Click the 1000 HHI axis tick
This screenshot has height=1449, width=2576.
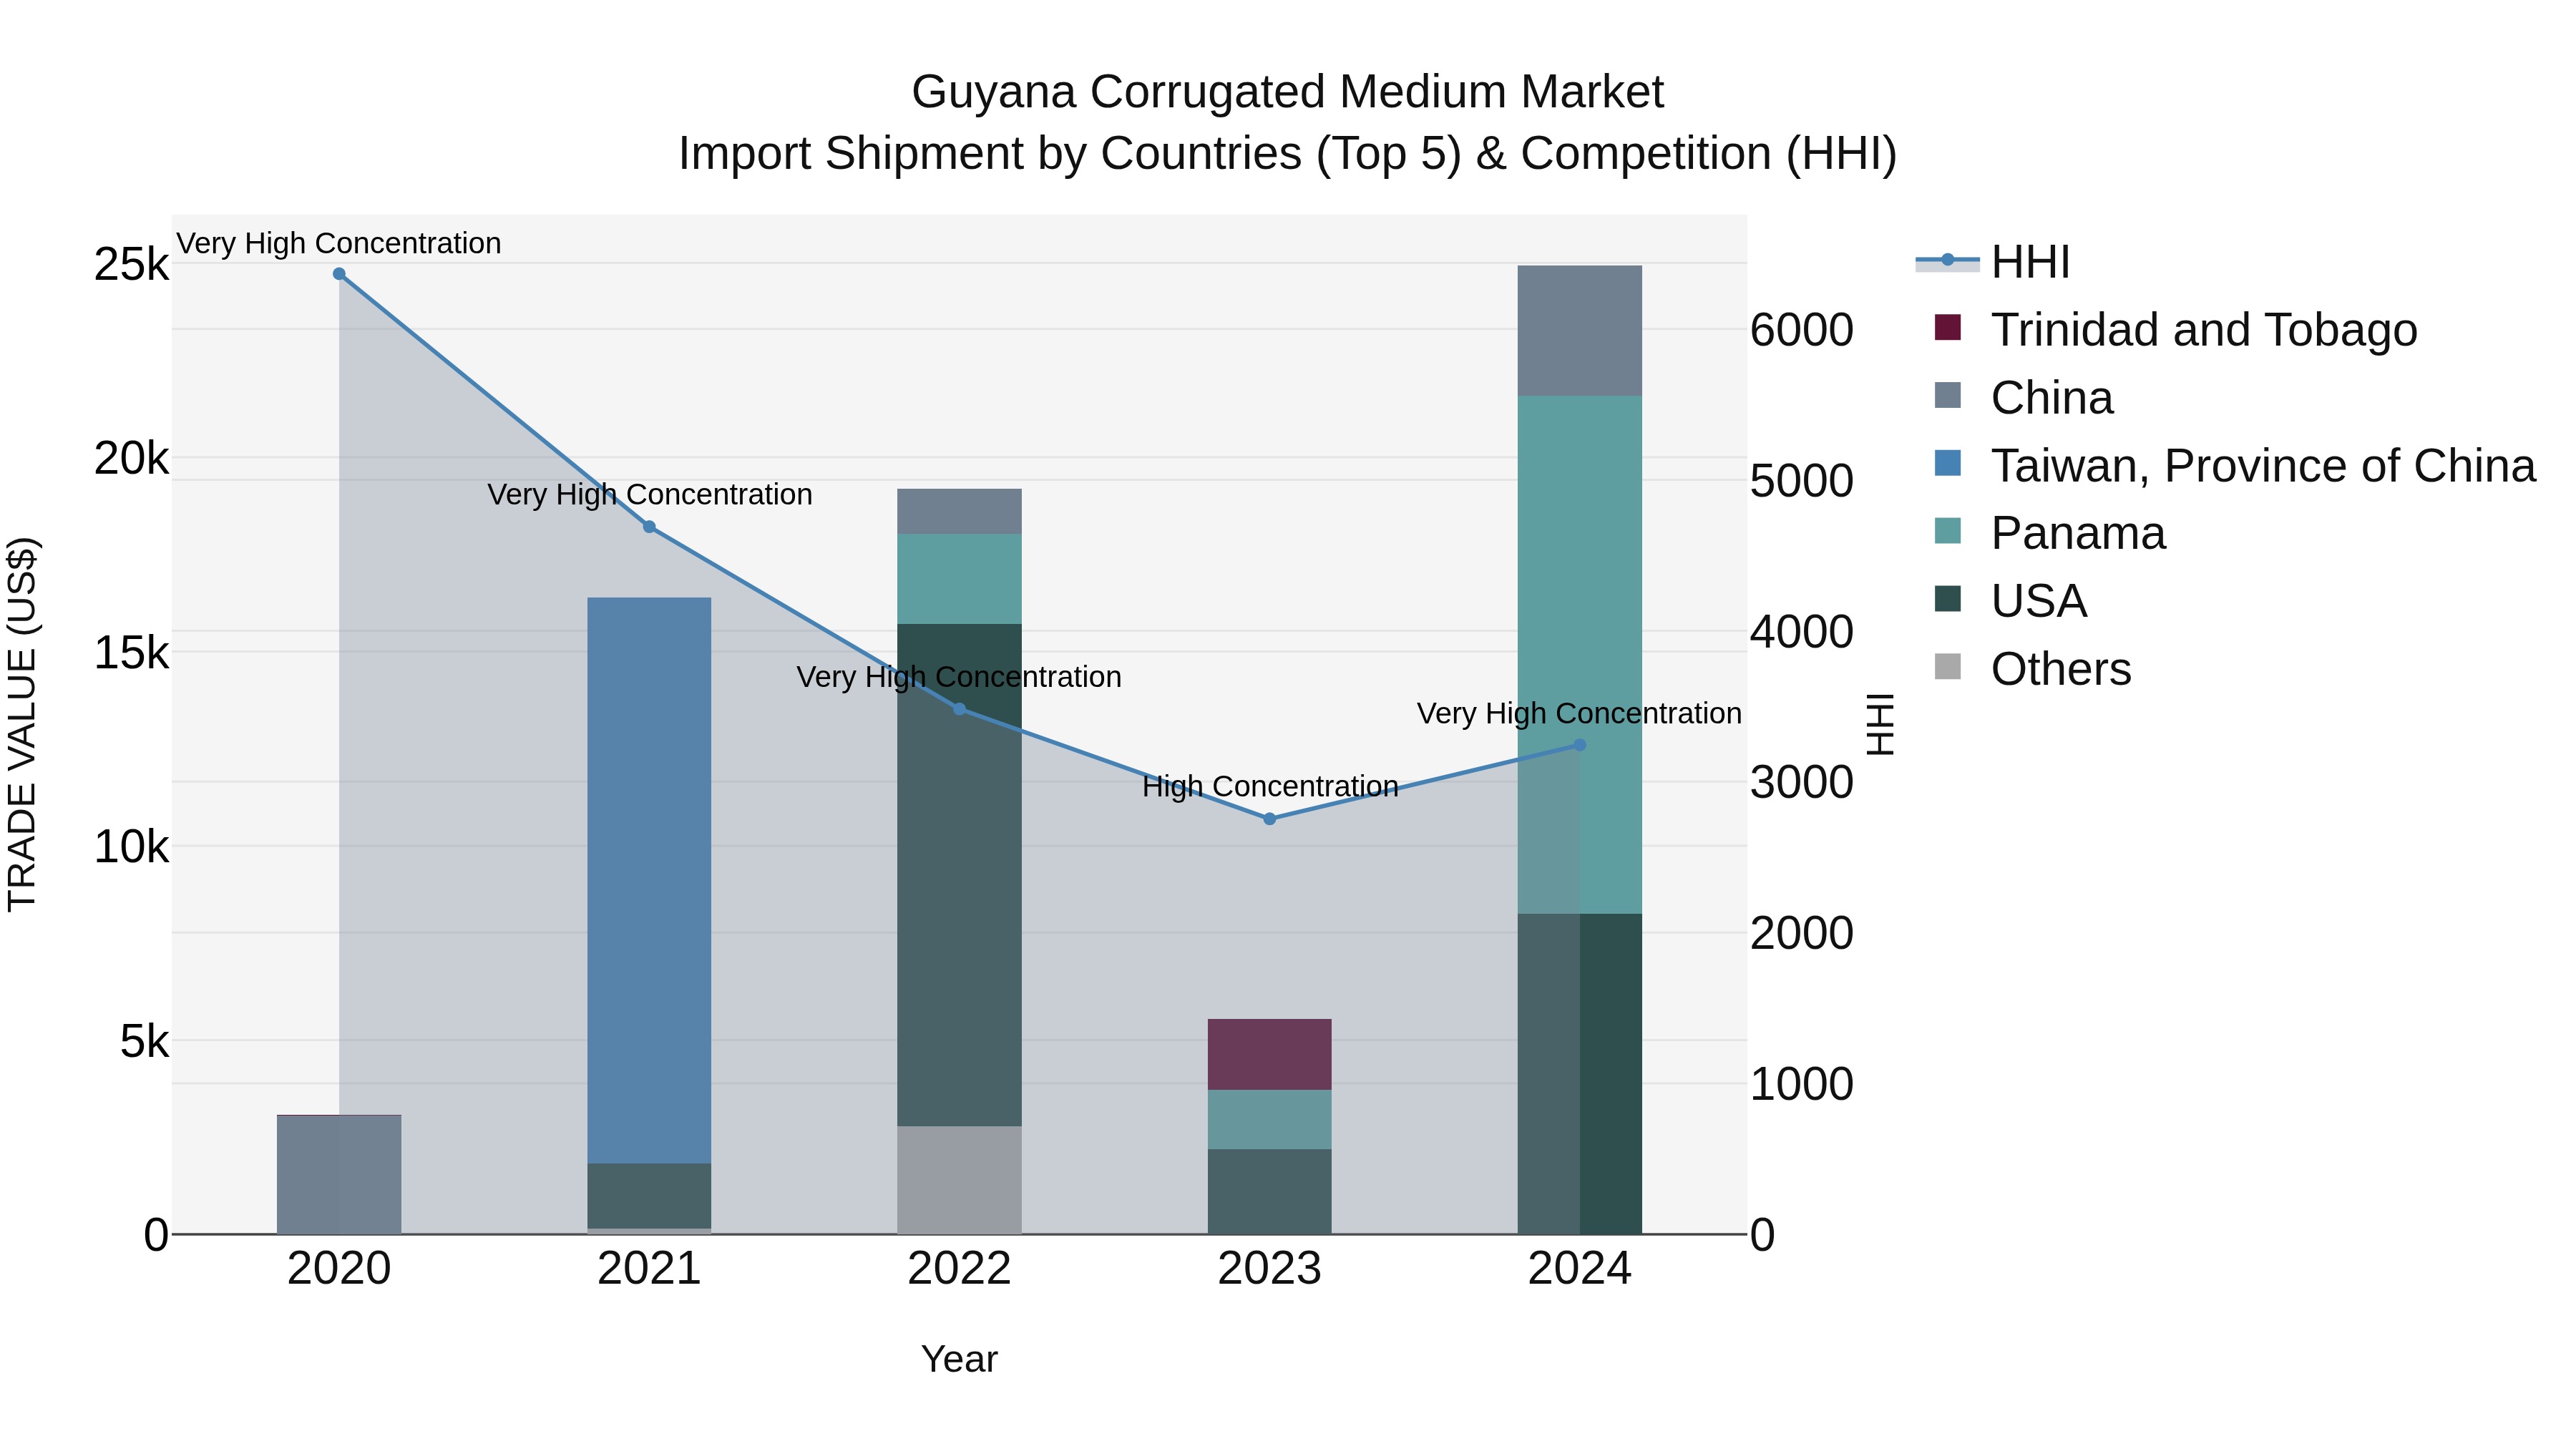click(1802, 1084)
